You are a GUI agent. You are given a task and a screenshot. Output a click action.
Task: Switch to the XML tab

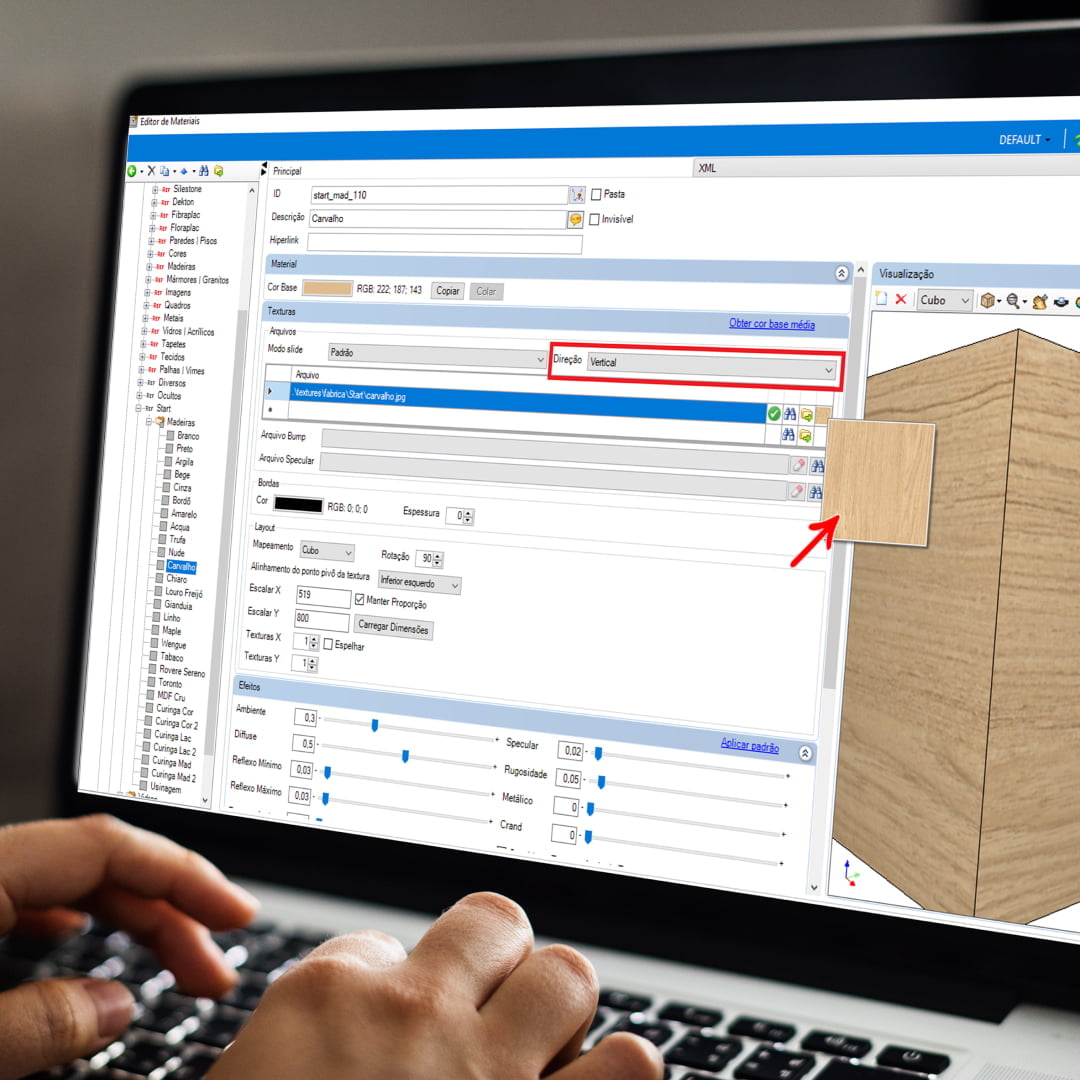[x=707, y=169]
